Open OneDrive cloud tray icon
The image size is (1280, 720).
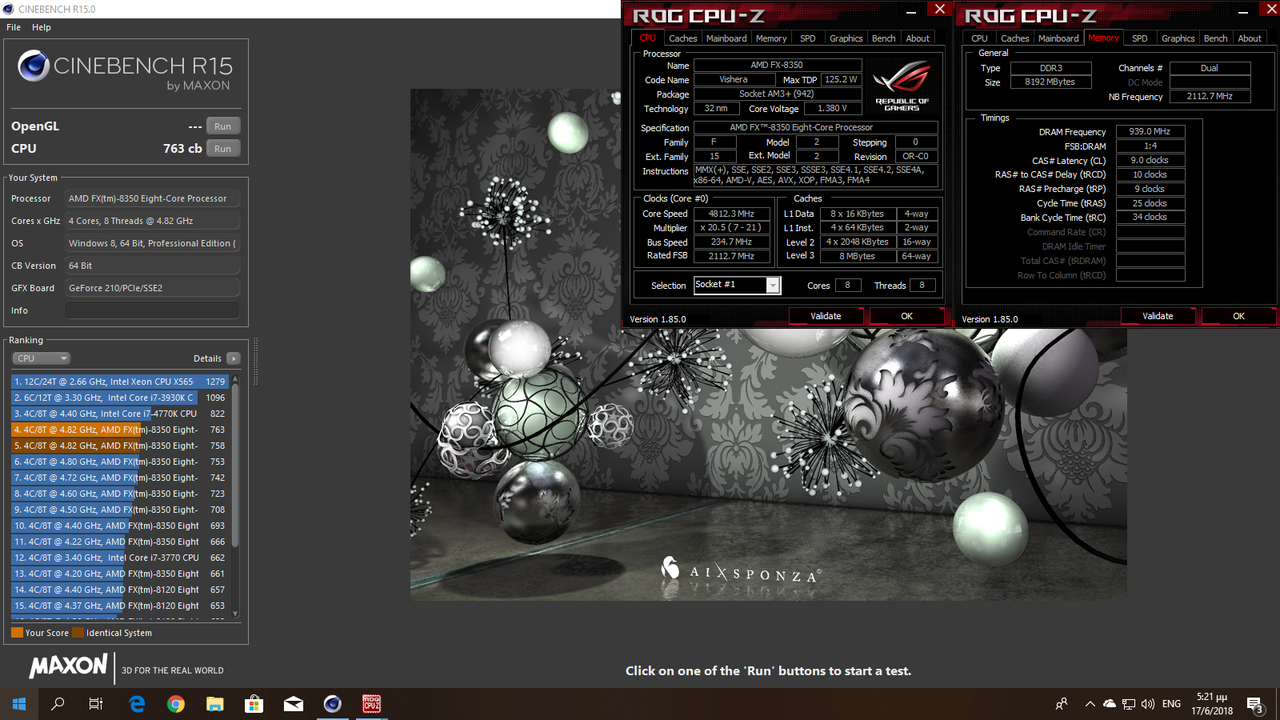[1109, 705]
